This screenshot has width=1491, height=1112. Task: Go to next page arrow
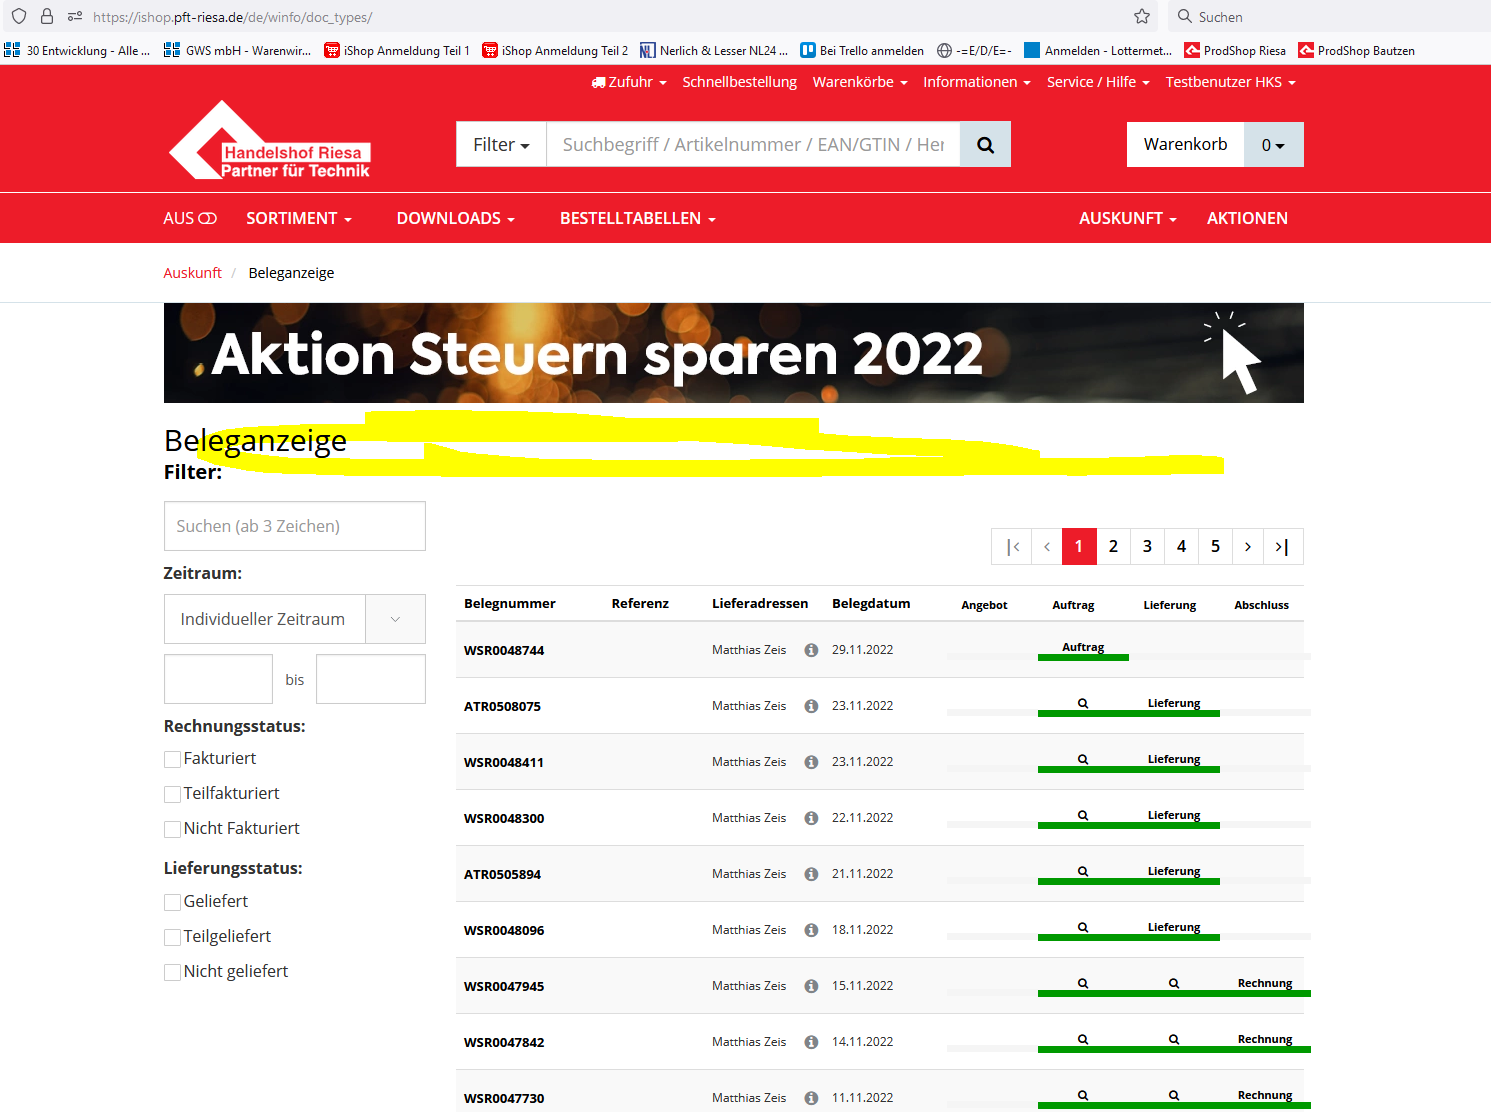1248,547
